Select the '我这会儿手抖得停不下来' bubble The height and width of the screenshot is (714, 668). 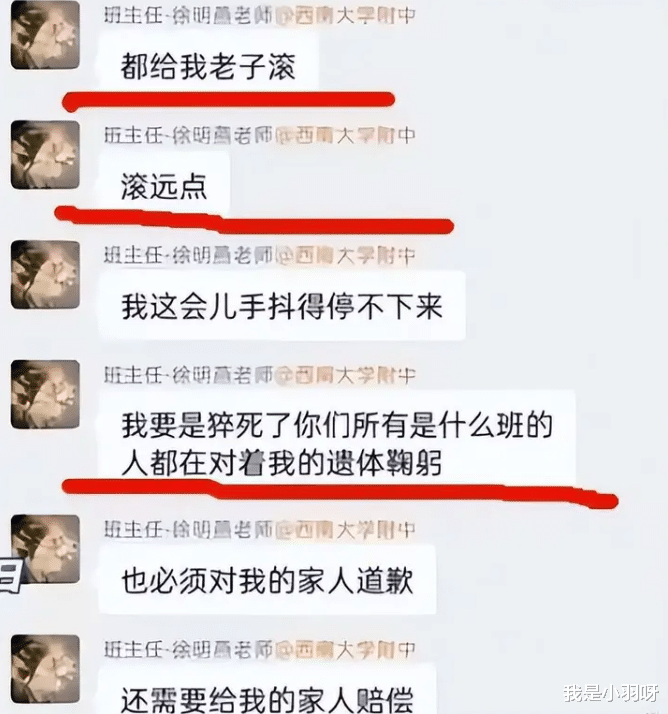pyautogui.click(x=282, y=306)
